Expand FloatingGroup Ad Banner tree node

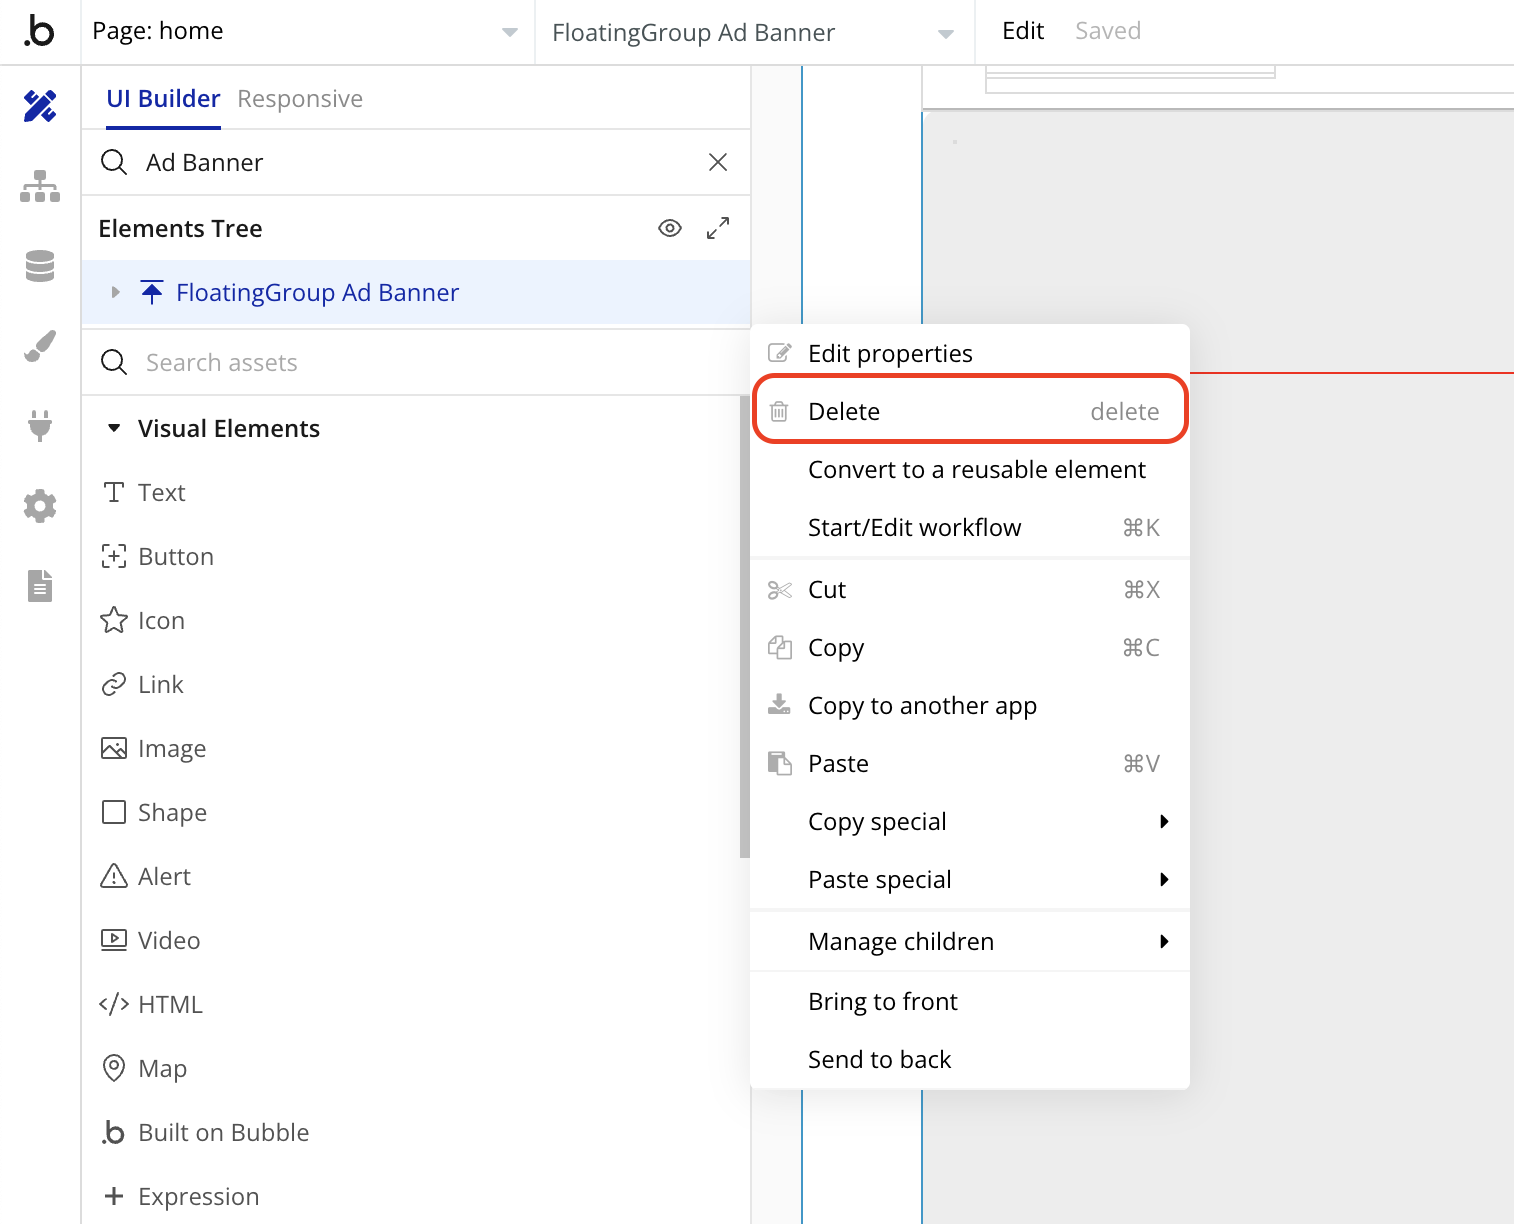pos(116,292)
